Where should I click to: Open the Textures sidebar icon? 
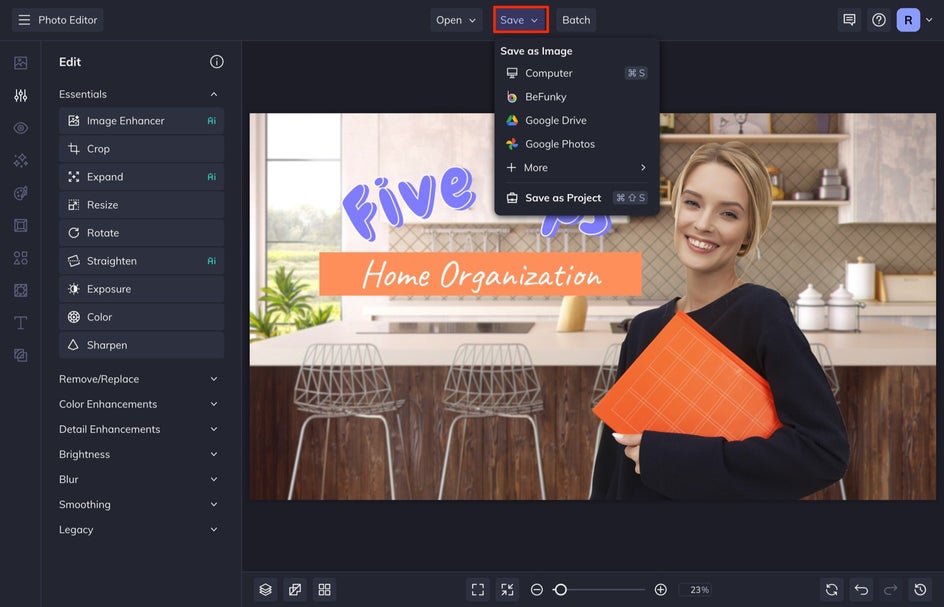20,290
